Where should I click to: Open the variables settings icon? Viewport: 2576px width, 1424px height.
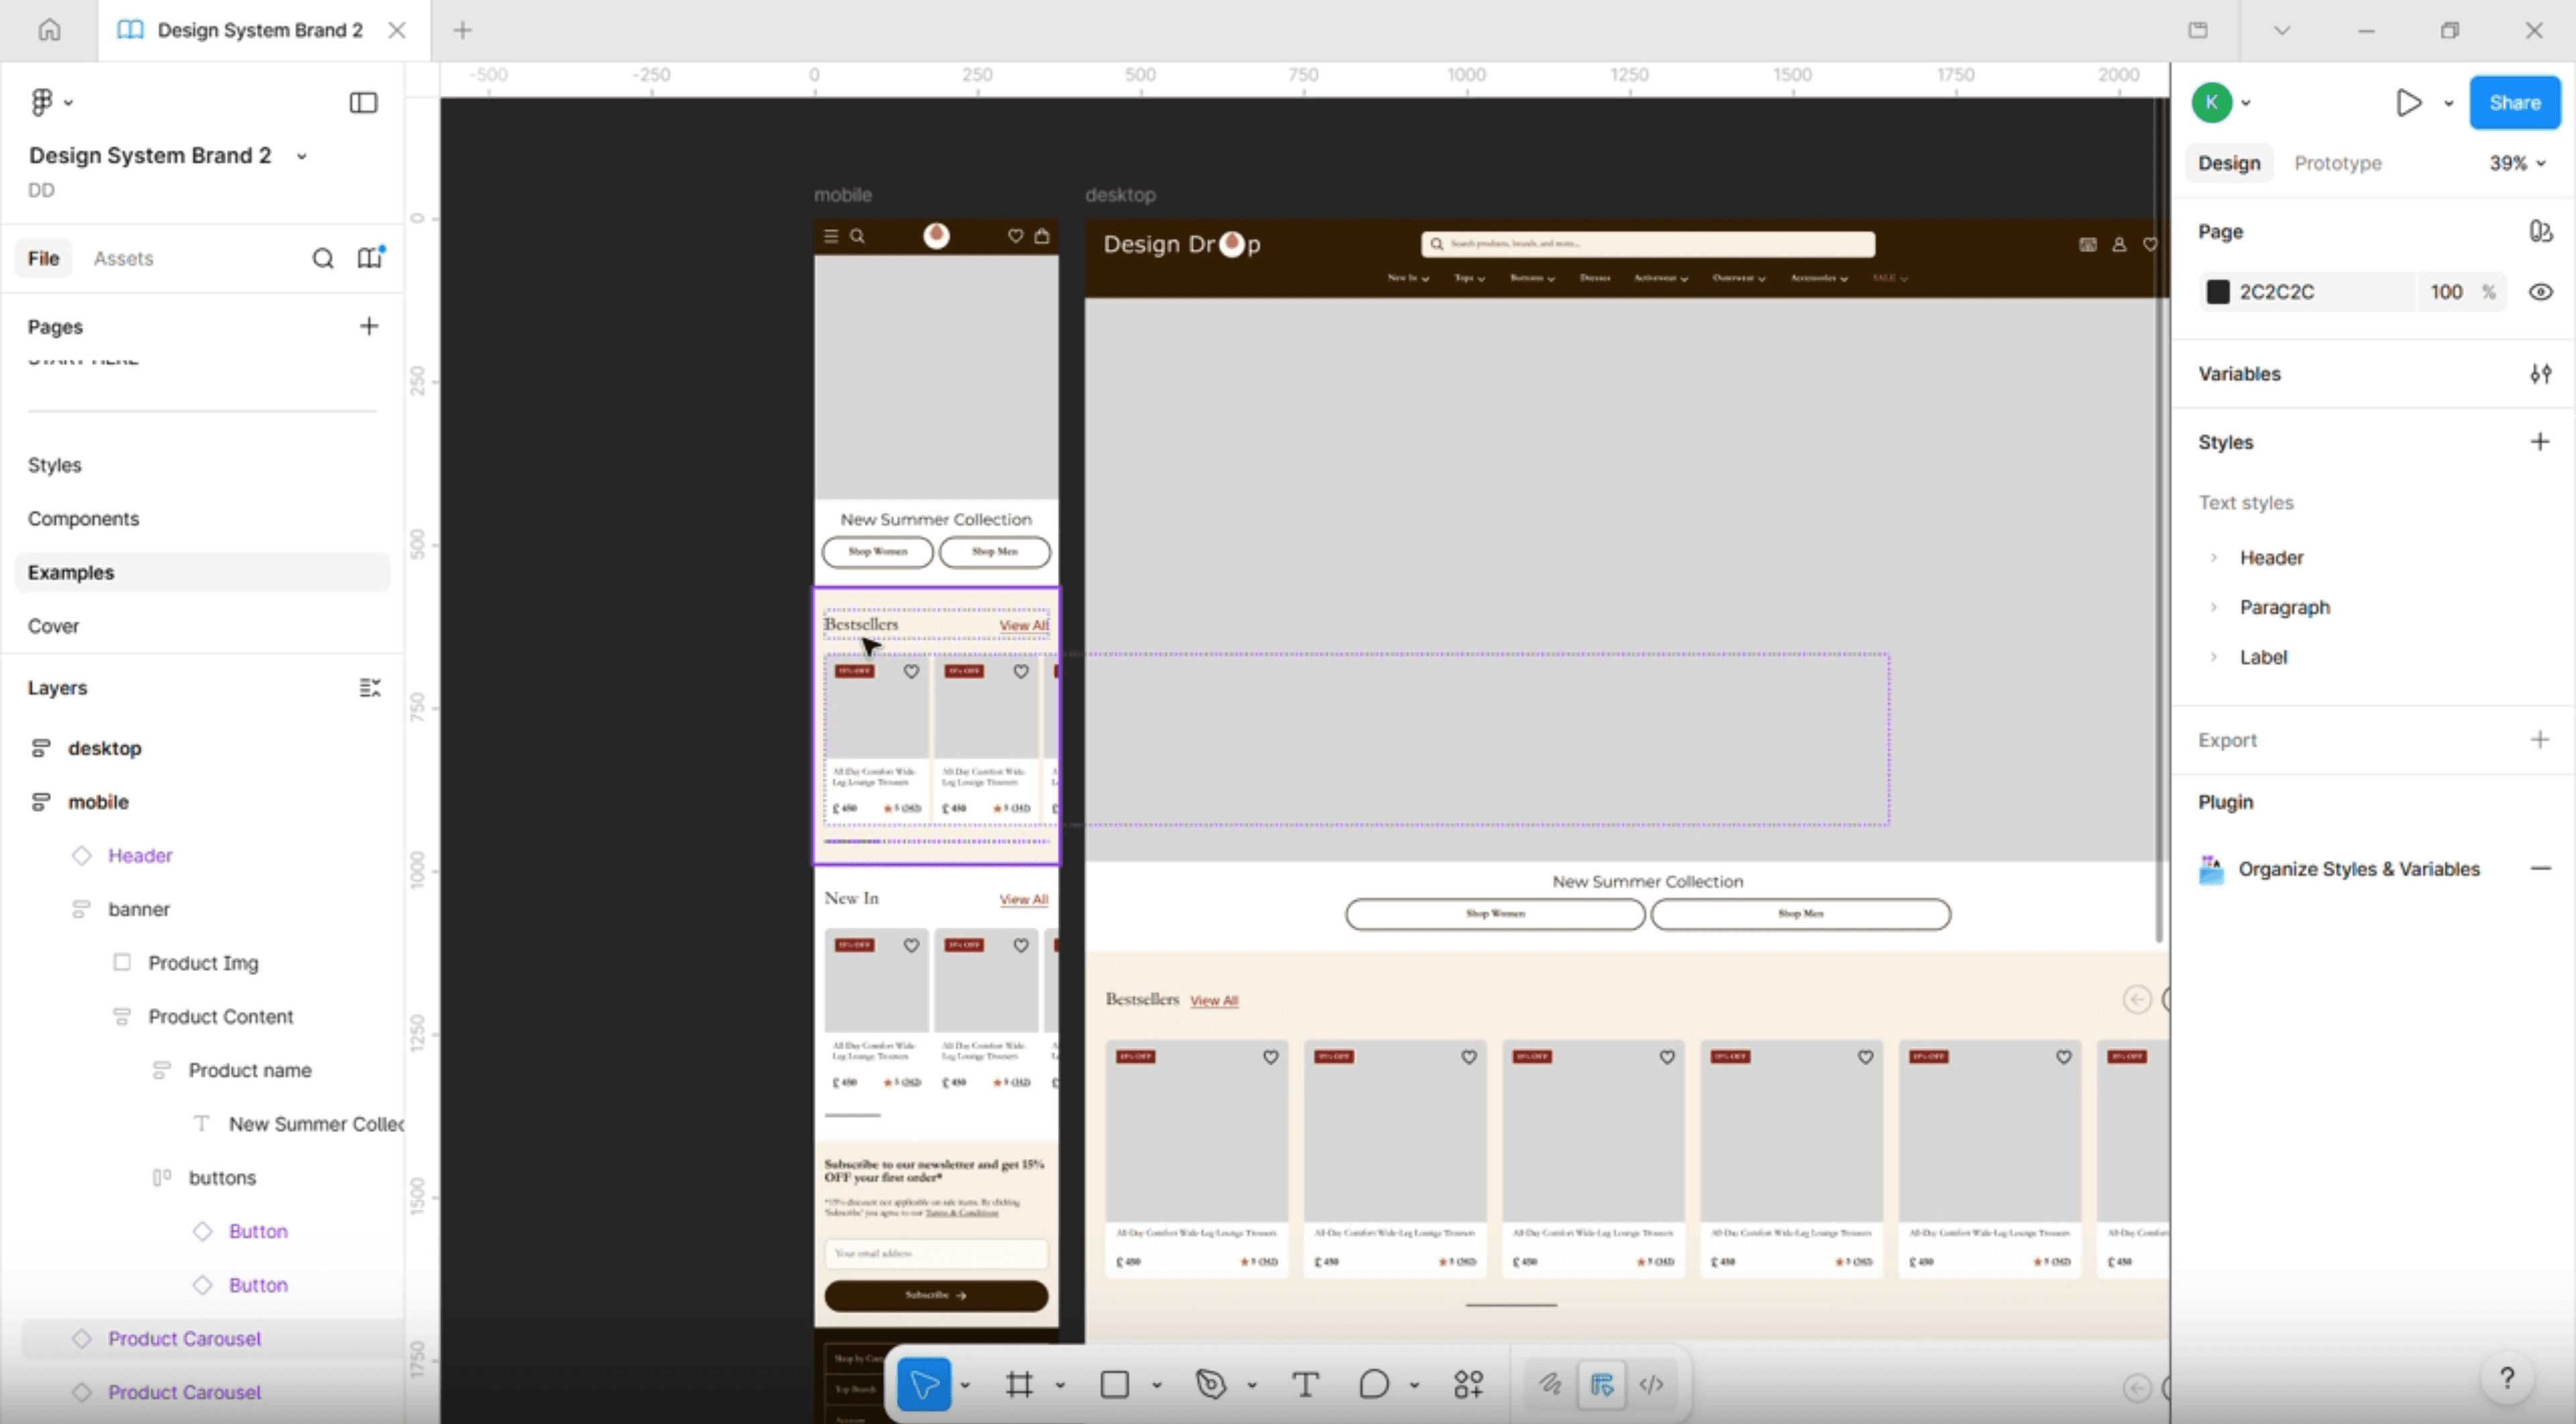pos(2540,374)
